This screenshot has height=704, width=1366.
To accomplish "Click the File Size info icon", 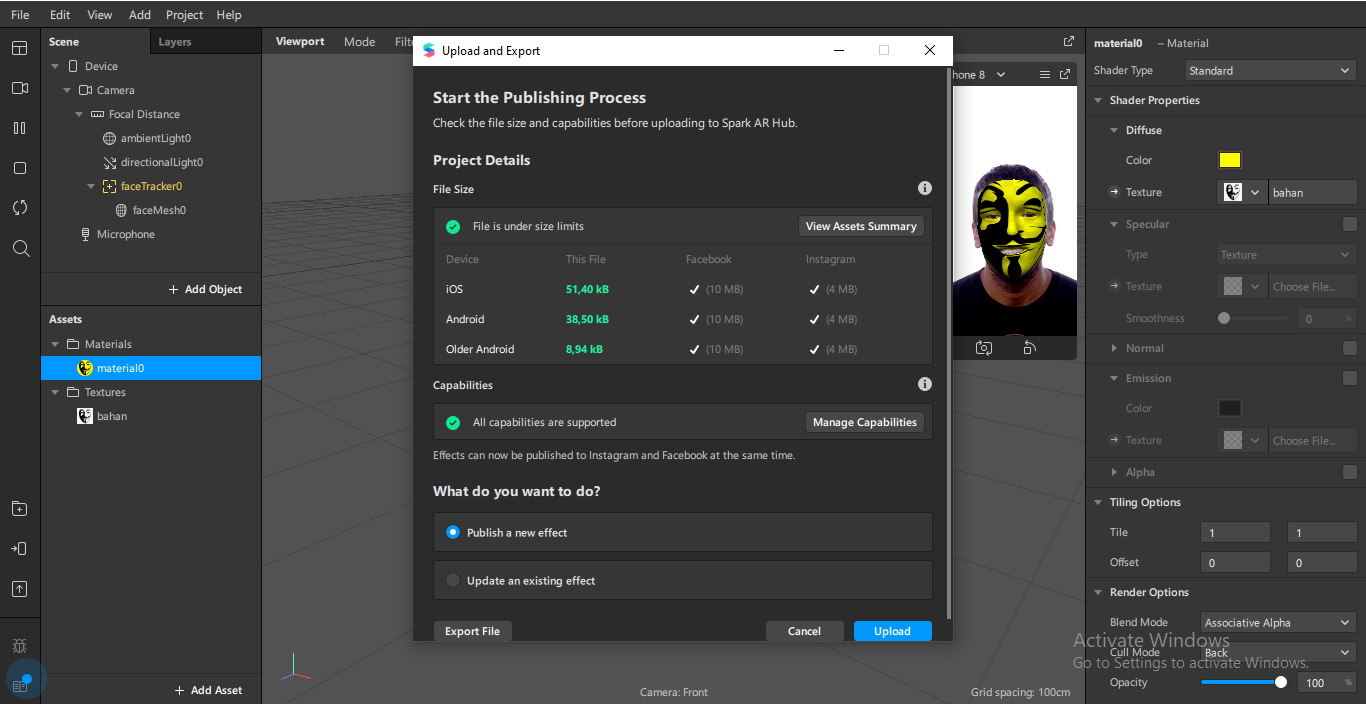I will click(925, 189).
